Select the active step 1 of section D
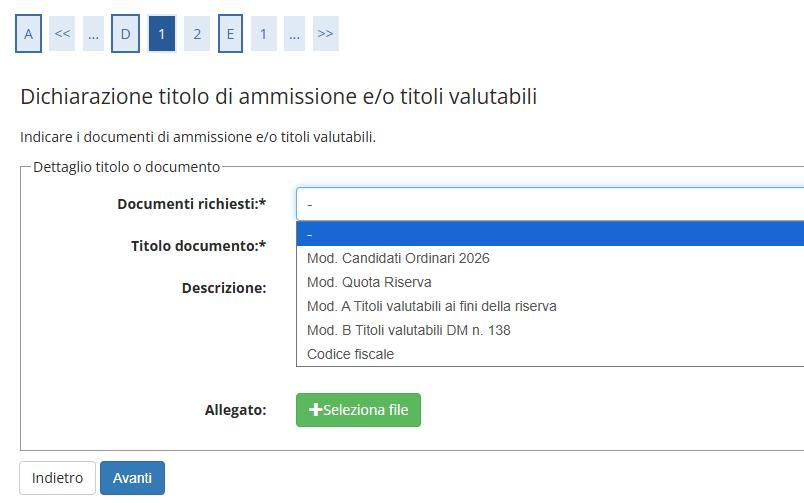This screenshot has width=804, height=503. (x=161, y=34)
